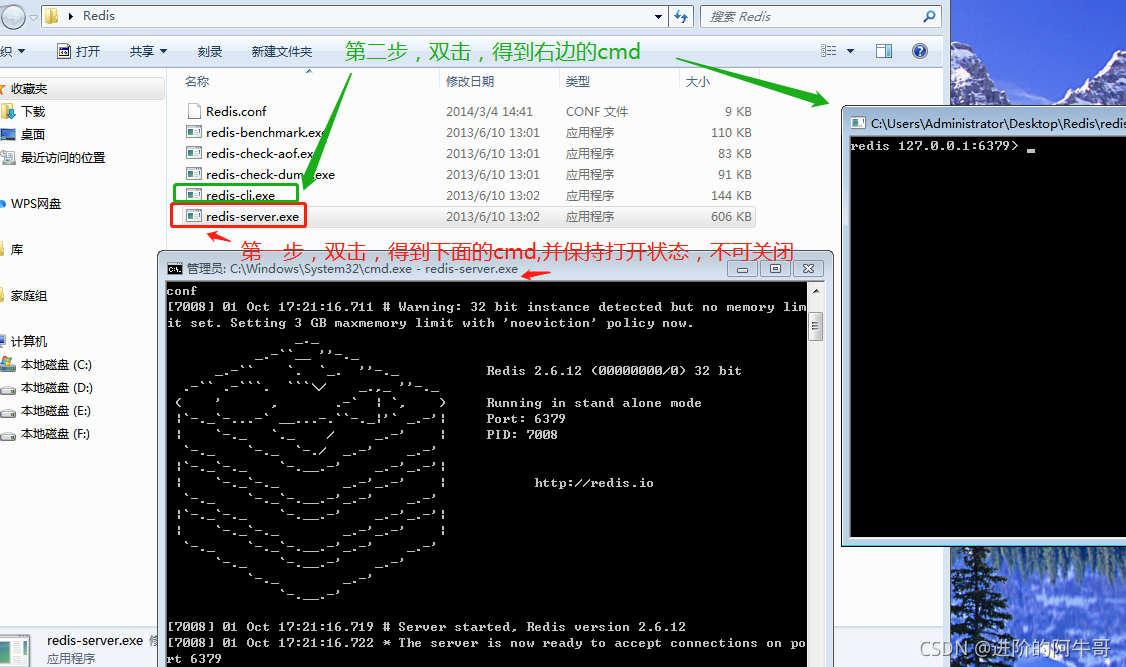
Task: Open WPS网盘 in navigation pane
Action: tap(36, 203)
